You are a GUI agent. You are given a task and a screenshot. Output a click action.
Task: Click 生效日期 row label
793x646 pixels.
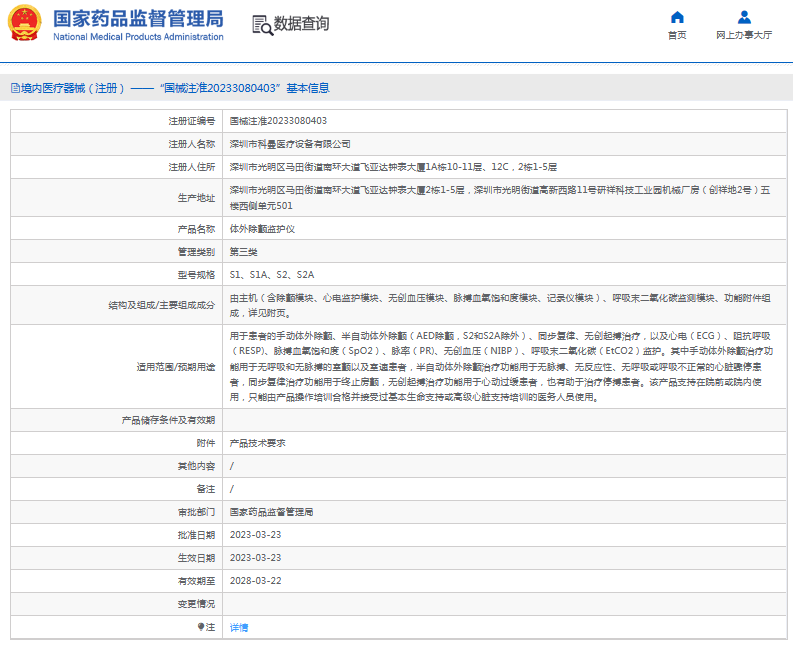[x=196, y=558]
